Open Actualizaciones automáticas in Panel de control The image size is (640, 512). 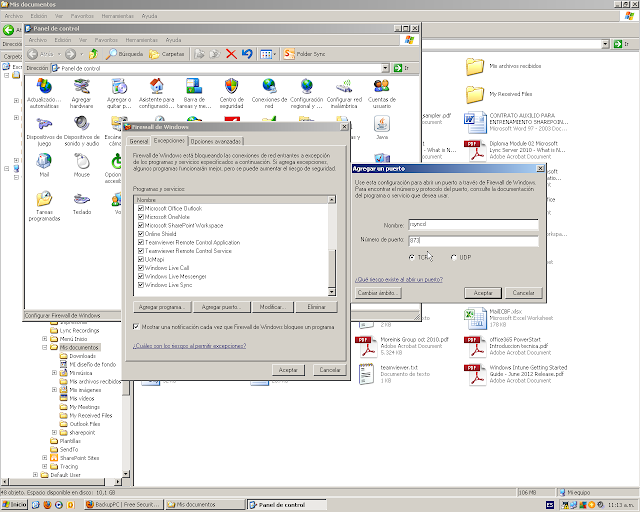[44, 93]
